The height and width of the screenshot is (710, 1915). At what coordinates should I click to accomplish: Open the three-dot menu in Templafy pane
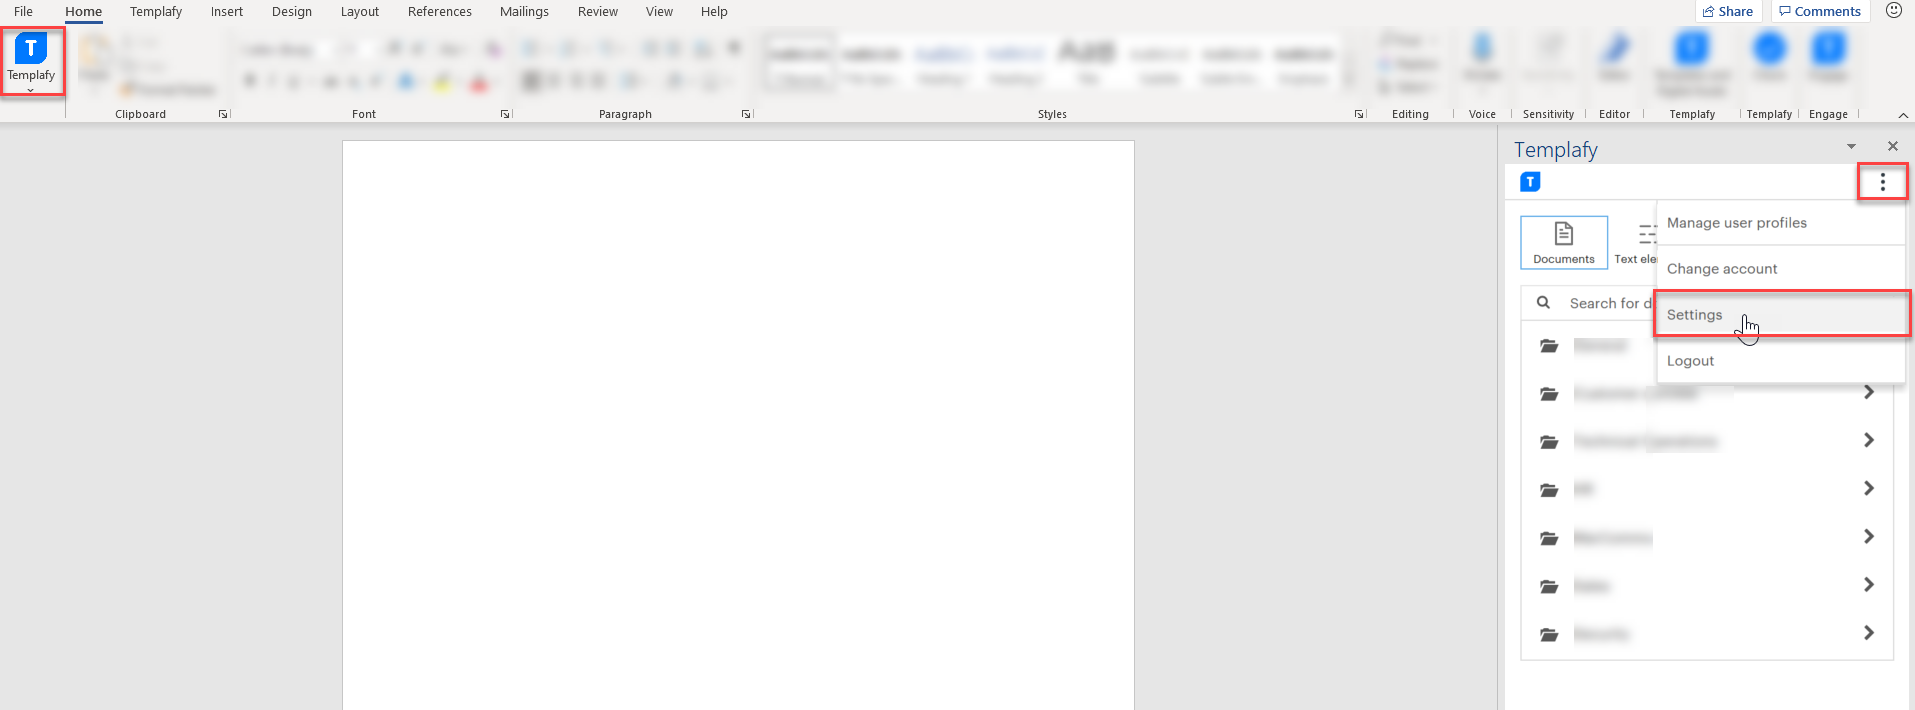tap(1882, 182)
